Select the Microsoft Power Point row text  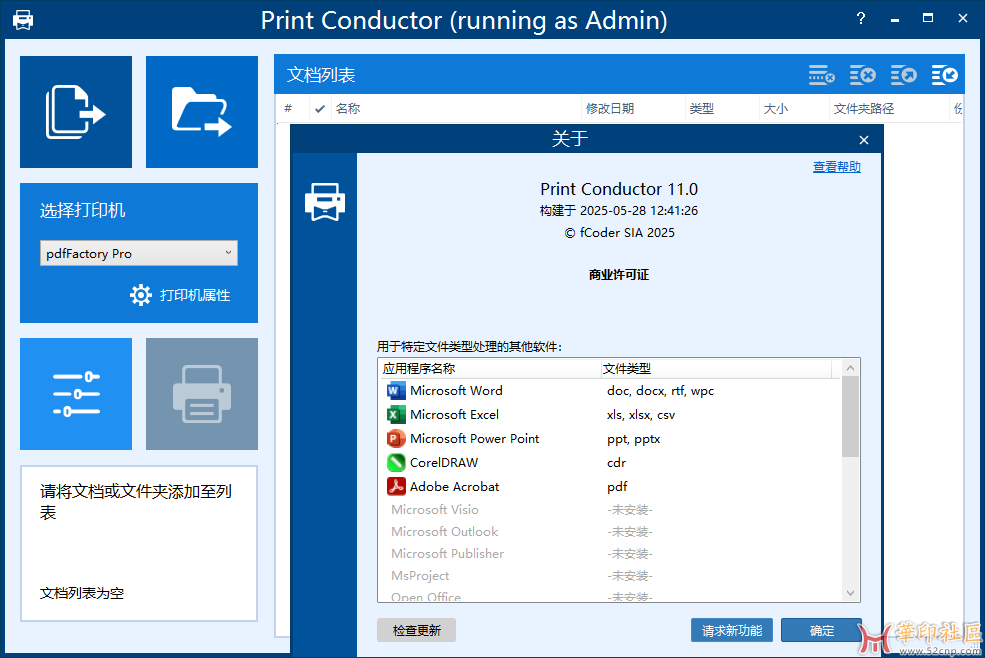(474, 439)
